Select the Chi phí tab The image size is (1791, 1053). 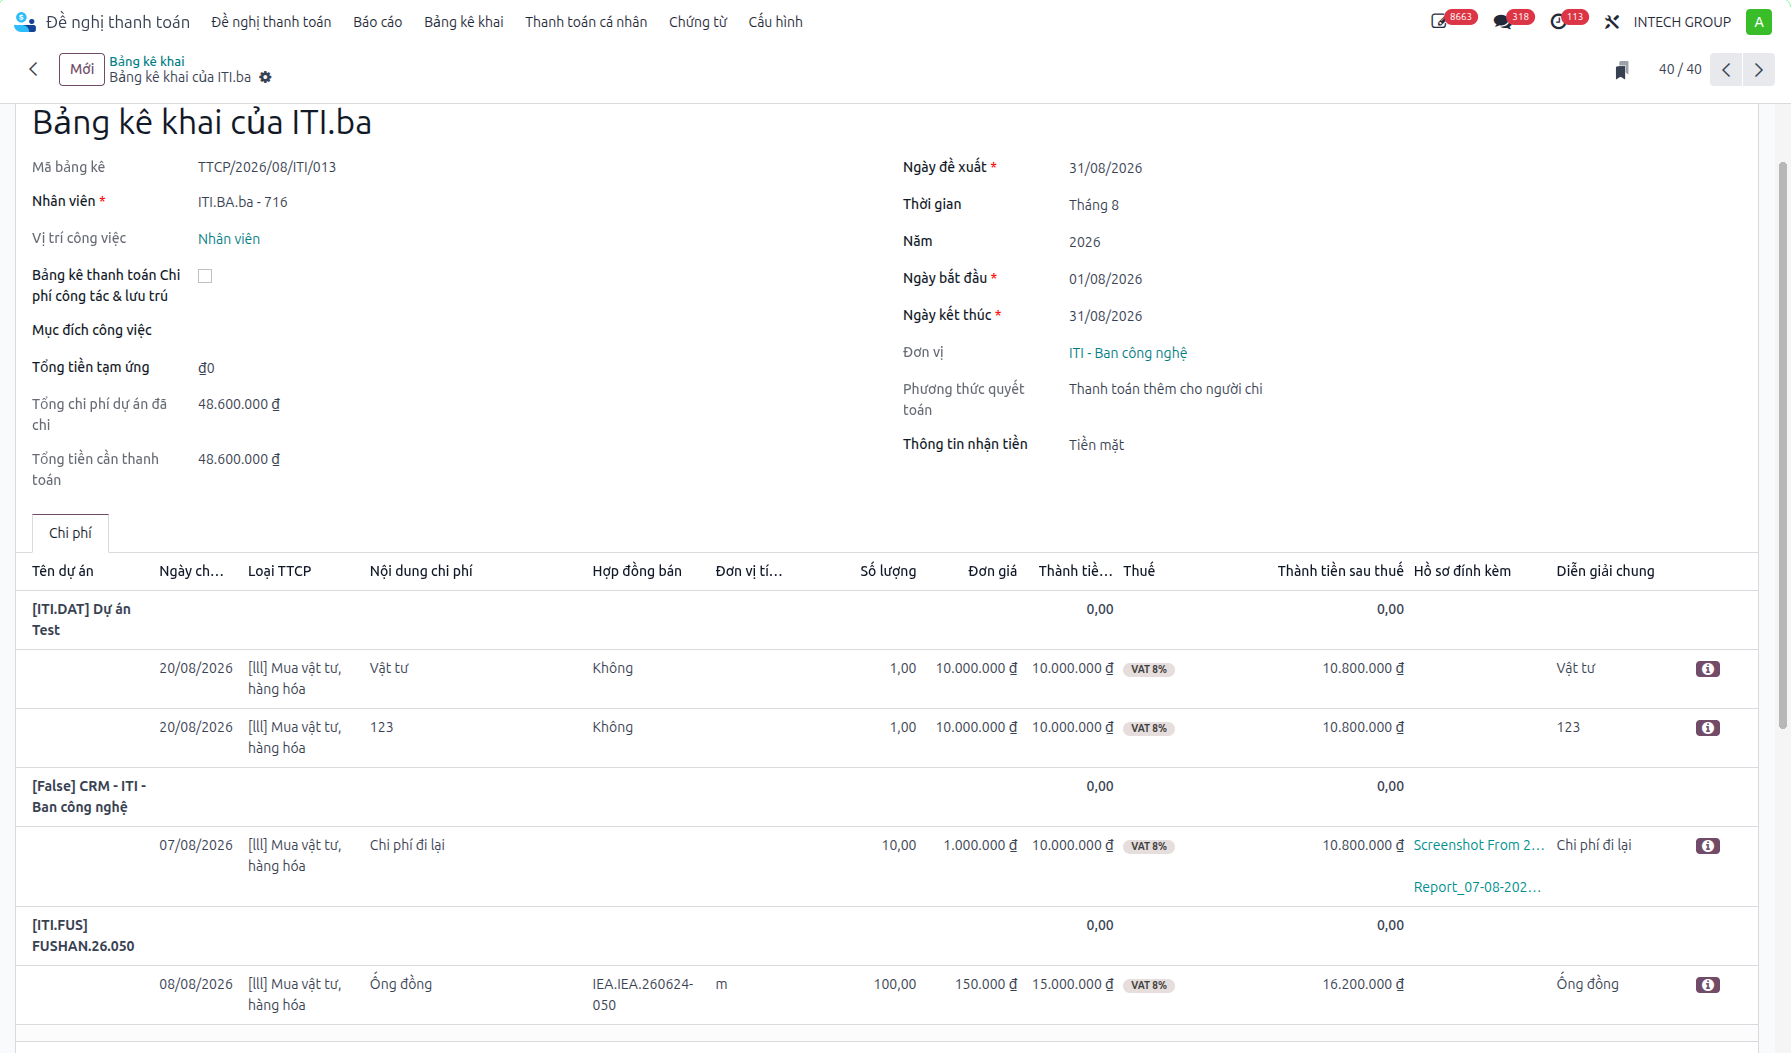pos(70,533)
